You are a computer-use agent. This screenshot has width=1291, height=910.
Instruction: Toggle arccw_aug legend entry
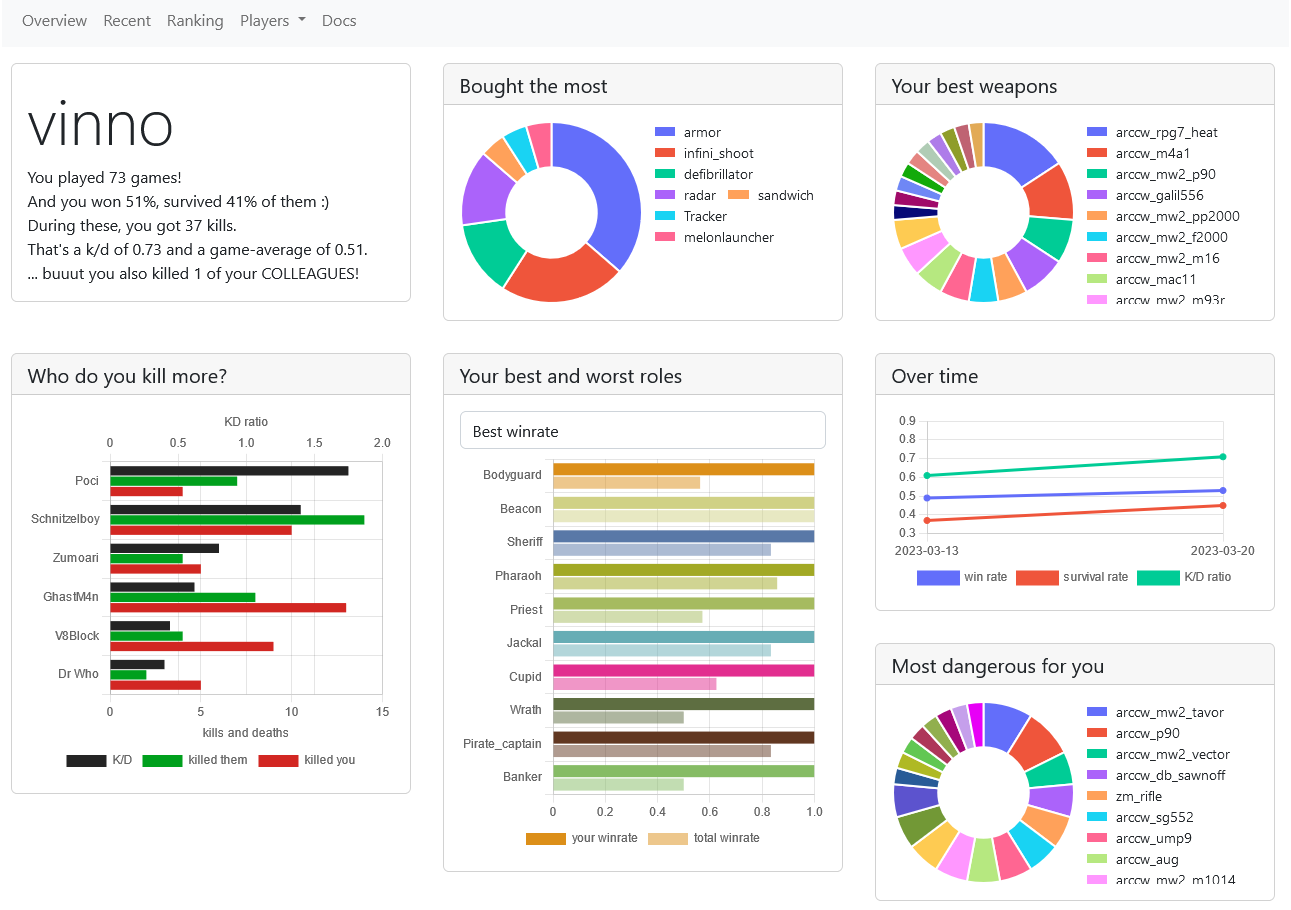coord(1133,860)
